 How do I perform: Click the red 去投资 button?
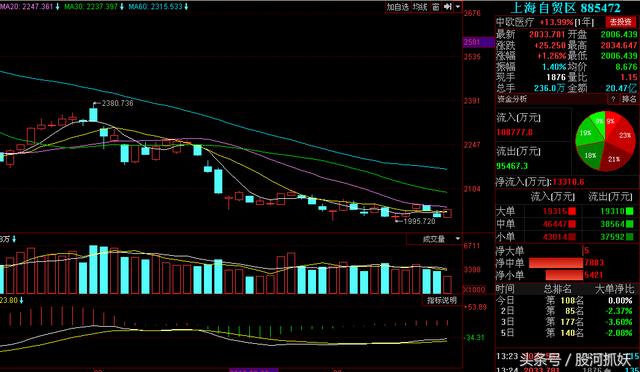coord(620,22)
